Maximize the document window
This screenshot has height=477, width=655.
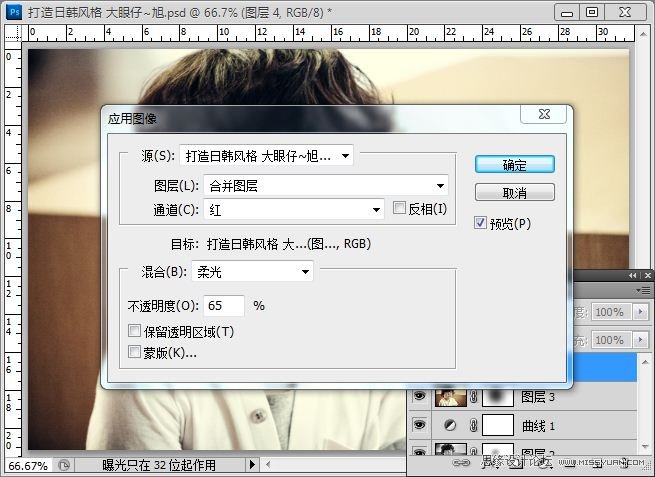pos(592,13)
